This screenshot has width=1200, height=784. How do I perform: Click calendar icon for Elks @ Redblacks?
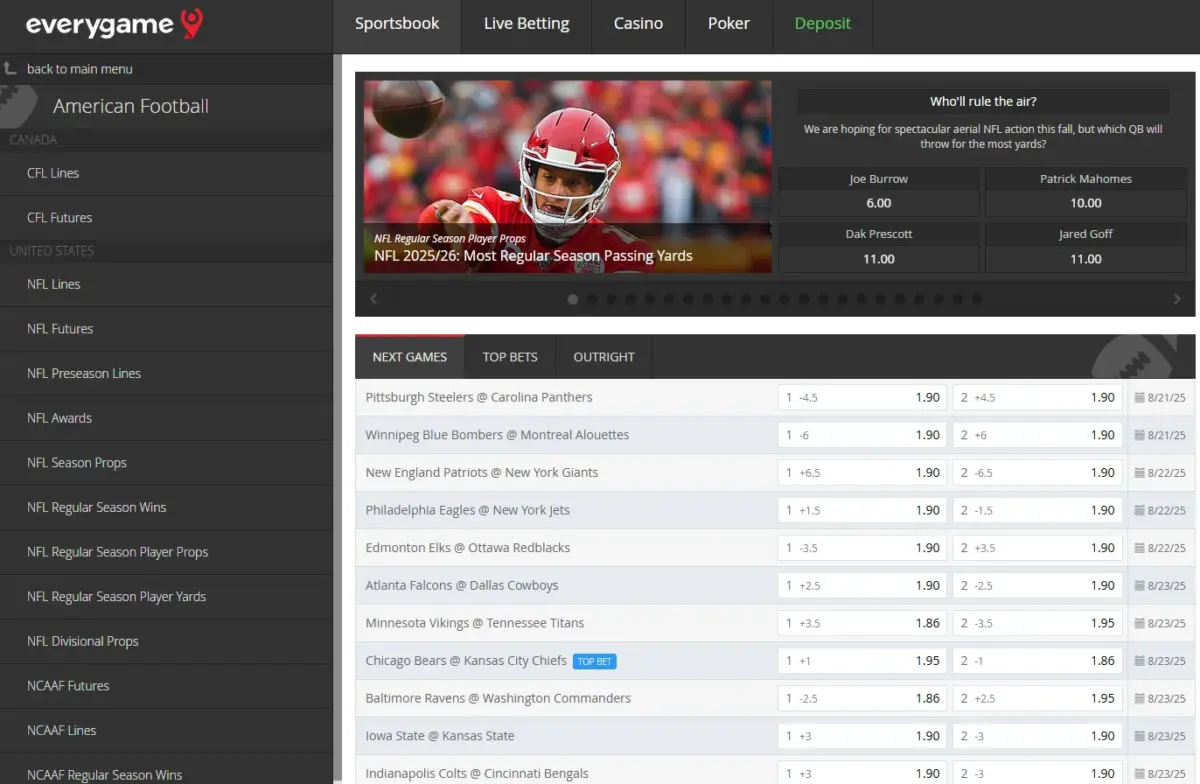pos(1139,548)
